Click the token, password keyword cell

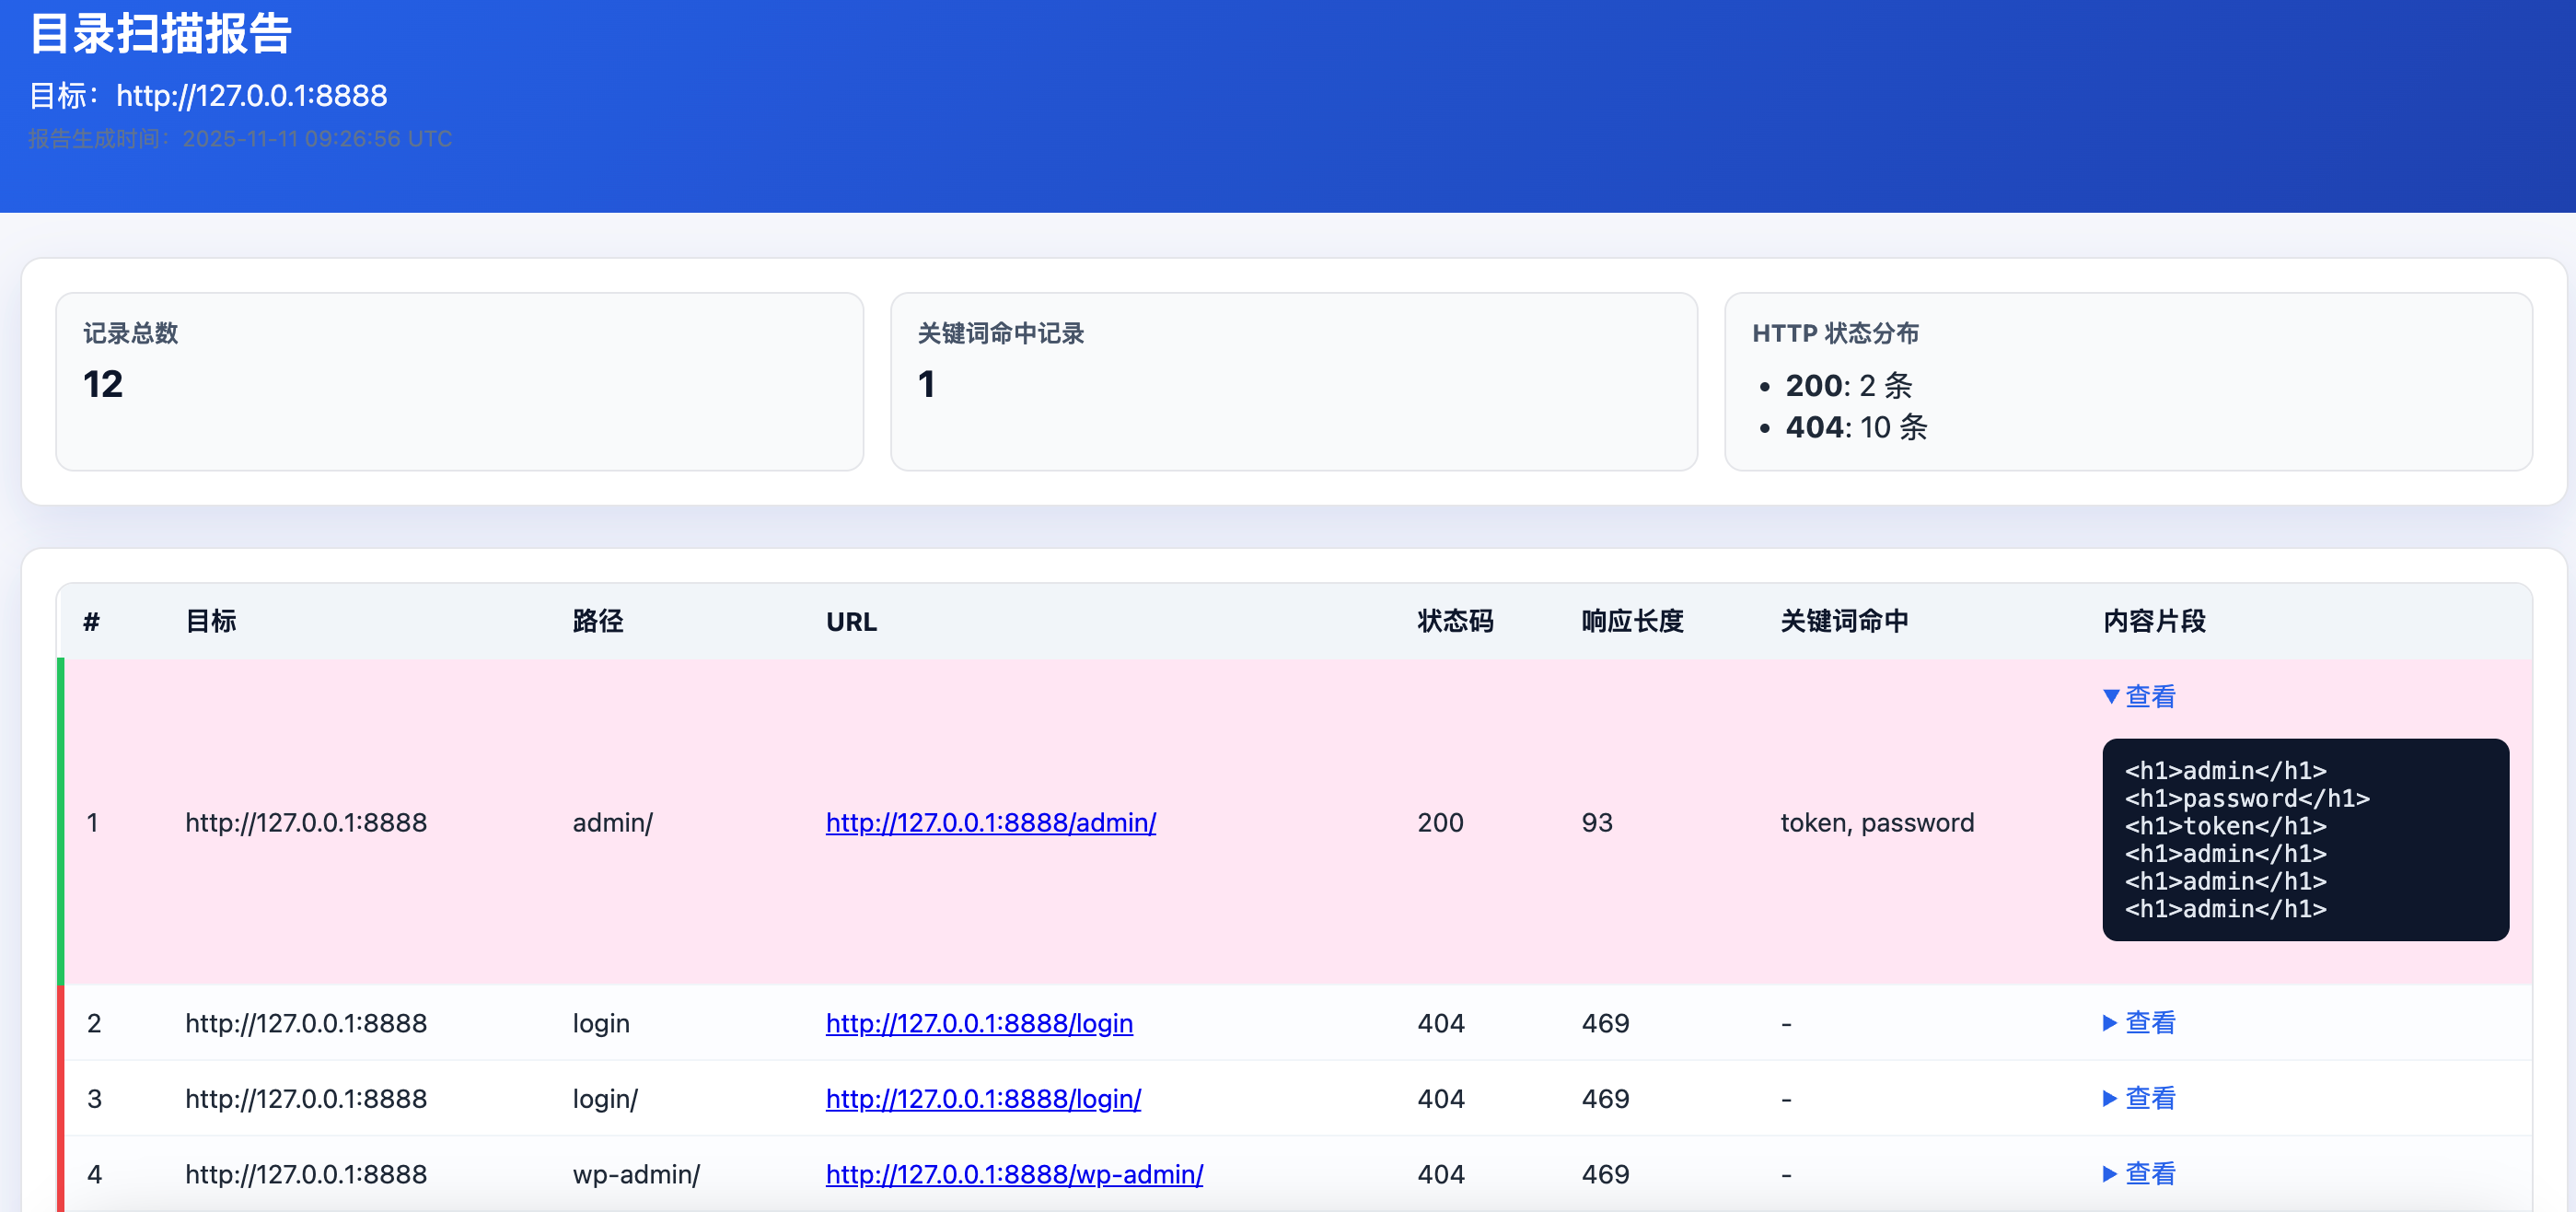click(1876, 822)
